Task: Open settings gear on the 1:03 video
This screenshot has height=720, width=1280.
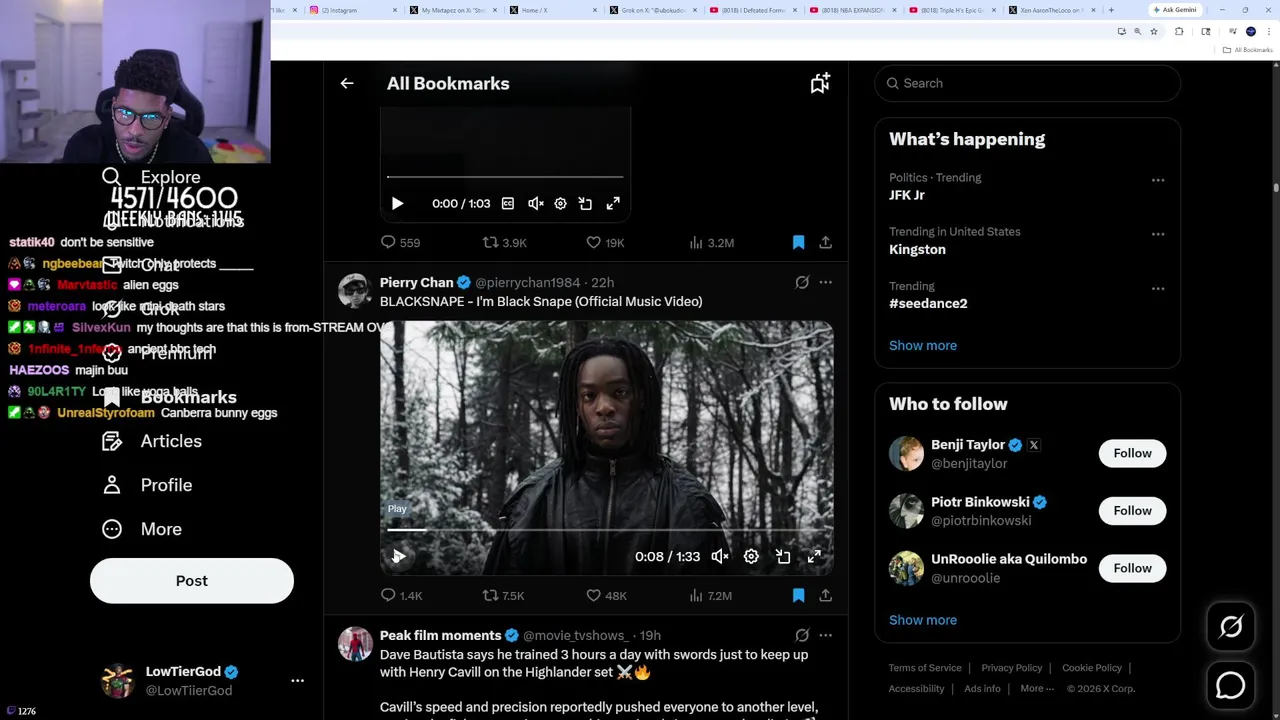Action: 560,203
